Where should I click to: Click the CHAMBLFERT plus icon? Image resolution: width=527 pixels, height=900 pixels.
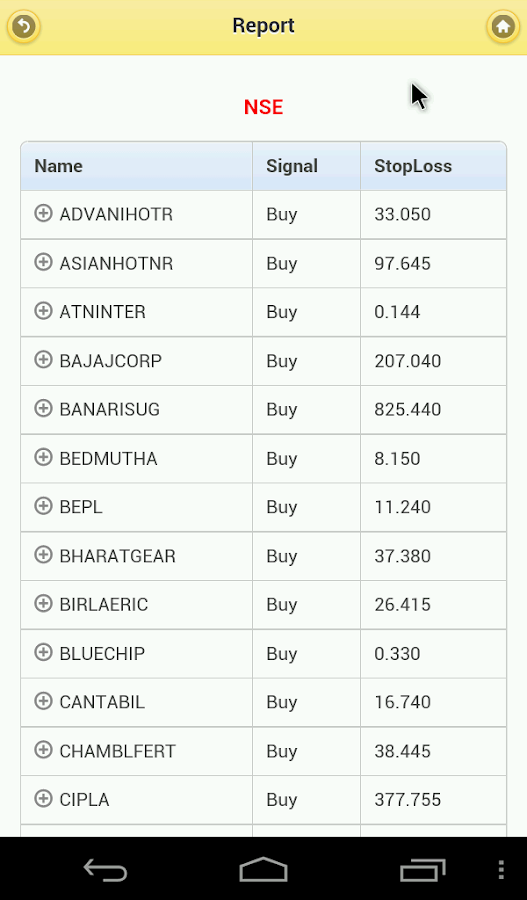(x=43, y=750)
